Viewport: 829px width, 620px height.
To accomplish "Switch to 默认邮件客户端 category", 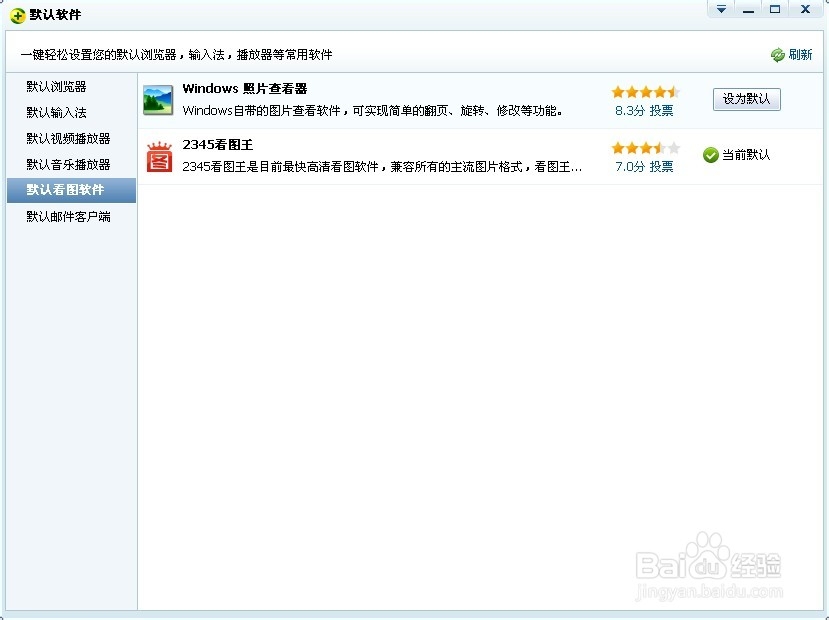I will 68,217.
